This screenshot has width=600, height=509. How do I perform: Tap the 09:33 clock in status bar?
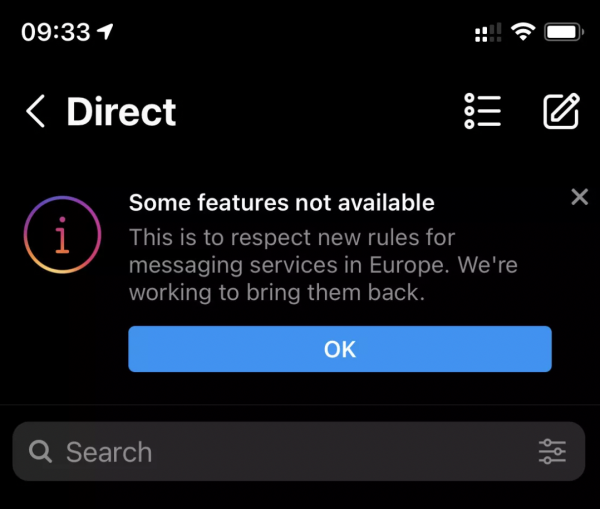[x=56, y=32]
